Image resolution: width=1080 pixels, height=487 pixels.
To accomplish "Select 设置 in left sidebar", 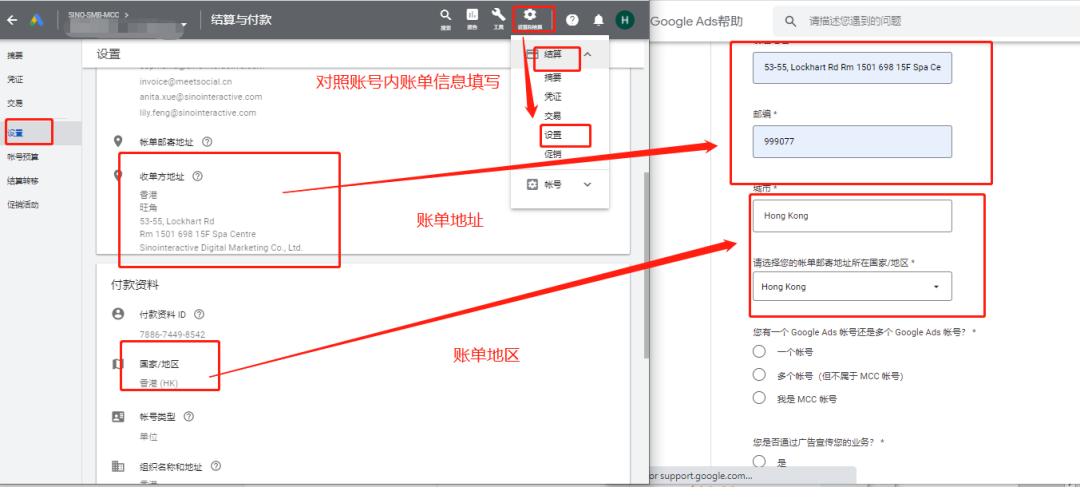I will (14, 133).
